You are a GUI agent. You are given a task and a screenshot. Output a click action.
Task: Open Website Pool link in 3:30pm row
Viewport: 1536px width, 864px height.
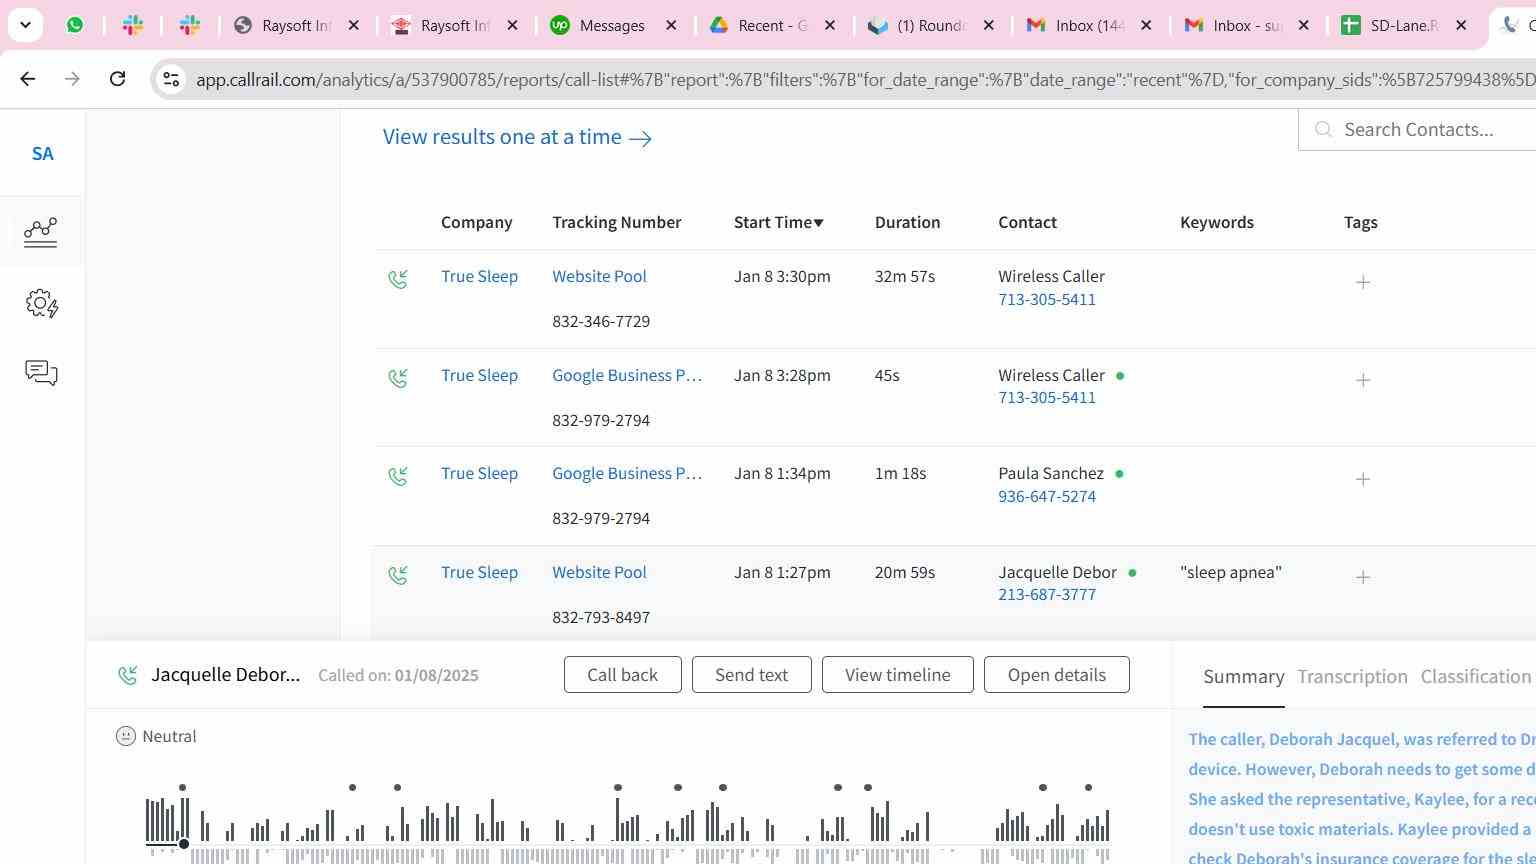[x=599, y=276]
